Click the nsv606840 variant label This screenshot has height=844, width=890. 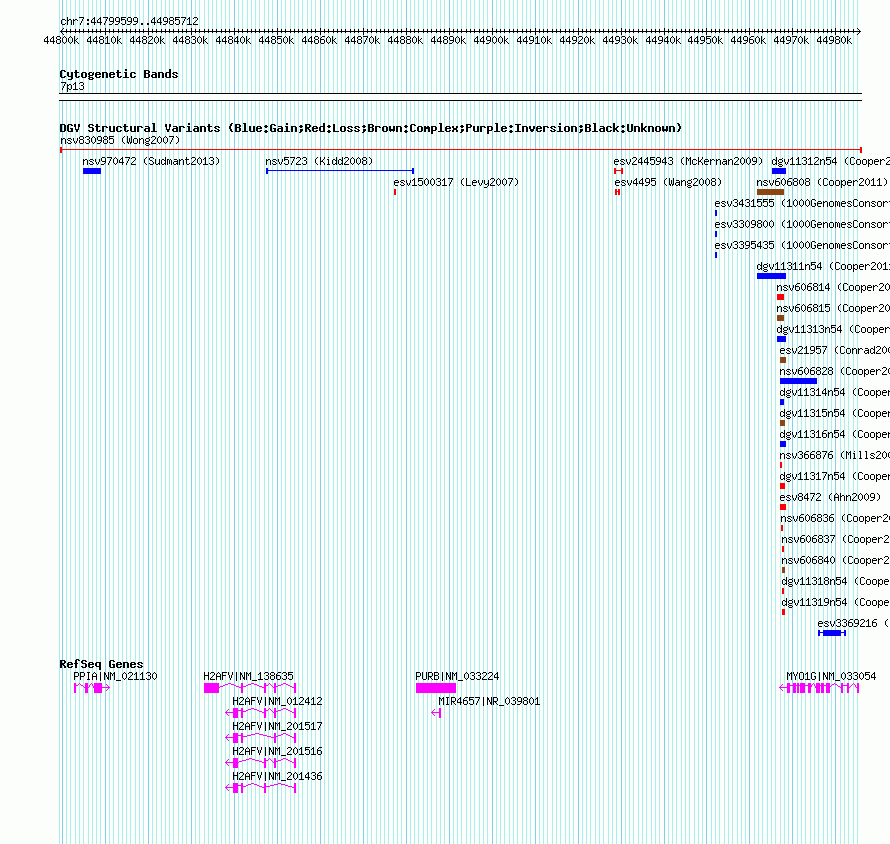[836, 560]
